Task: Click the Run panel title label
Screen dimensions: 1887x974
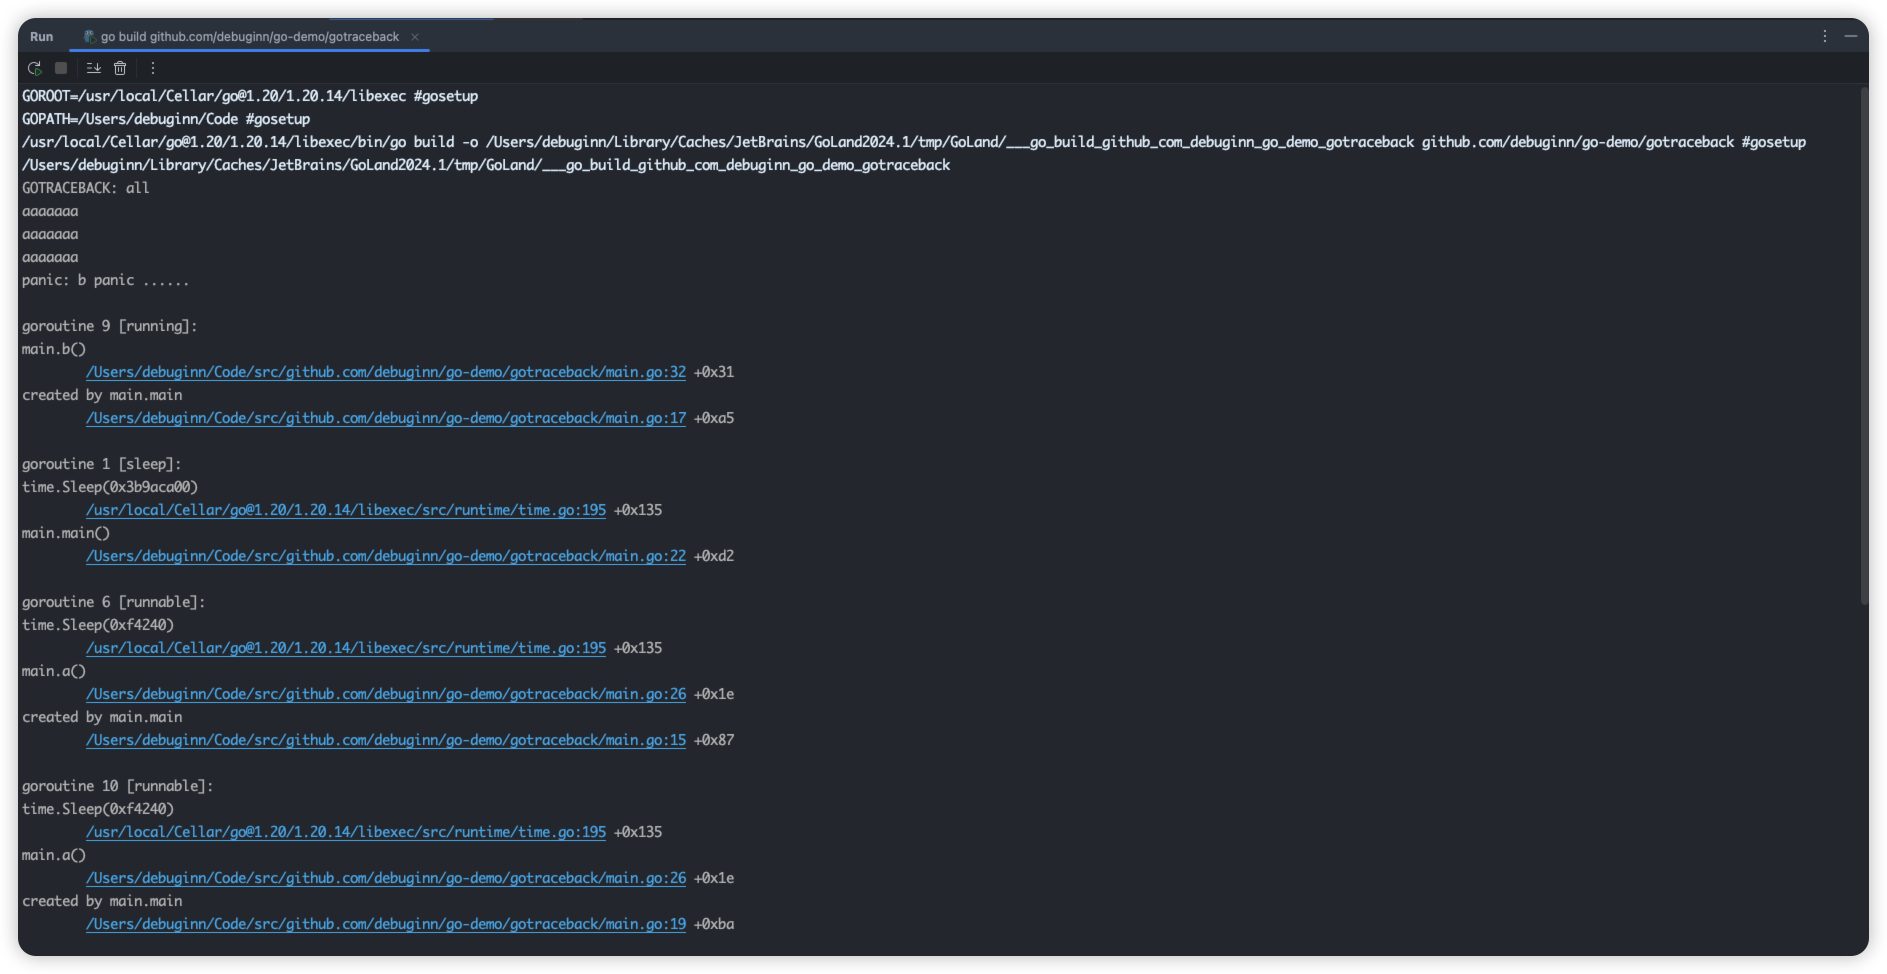Action: click(x=41, y=37)
